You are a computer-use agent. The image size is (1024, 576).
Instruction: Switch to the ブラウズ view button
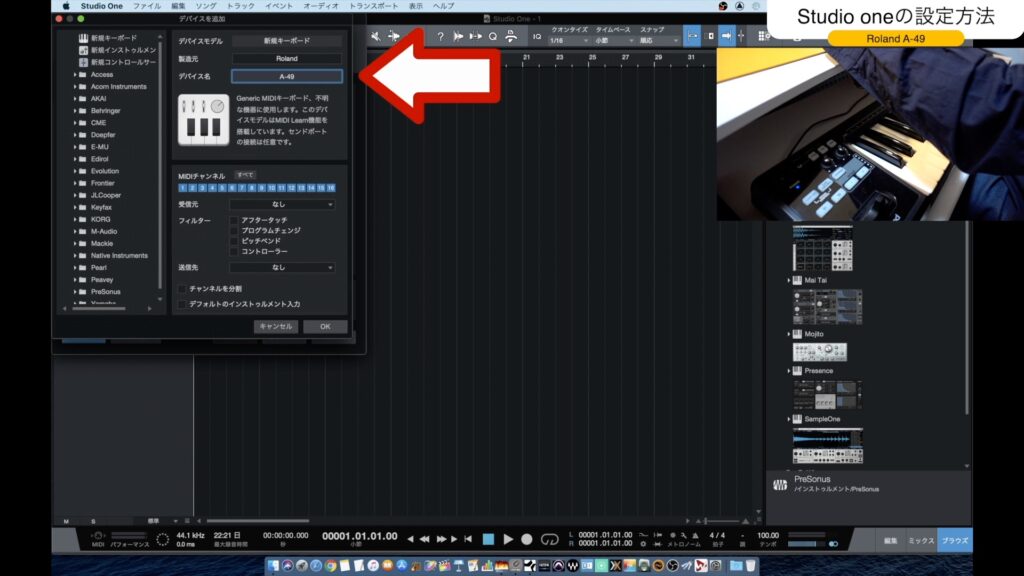955,541
